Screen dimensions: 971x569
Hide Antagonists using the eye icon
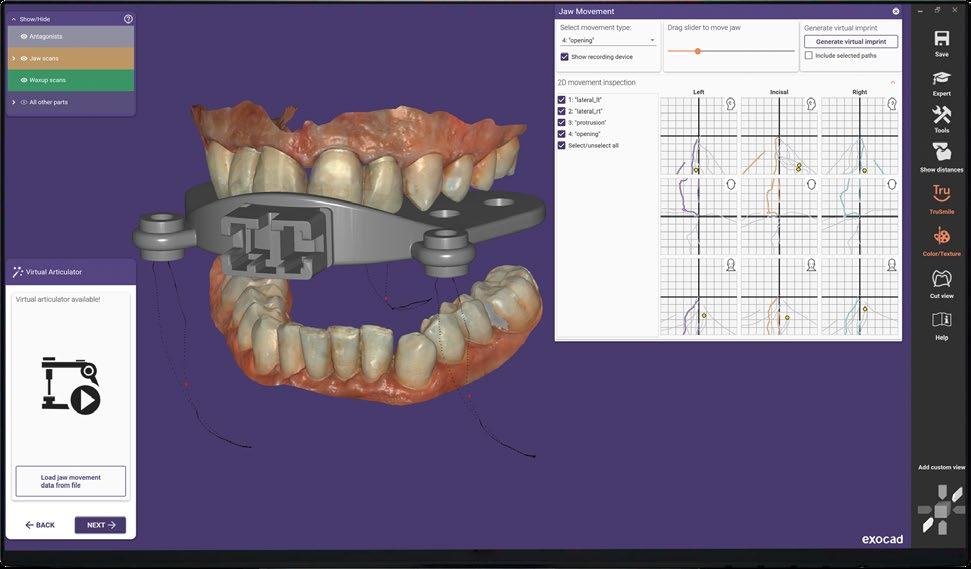tap(24, 37)
